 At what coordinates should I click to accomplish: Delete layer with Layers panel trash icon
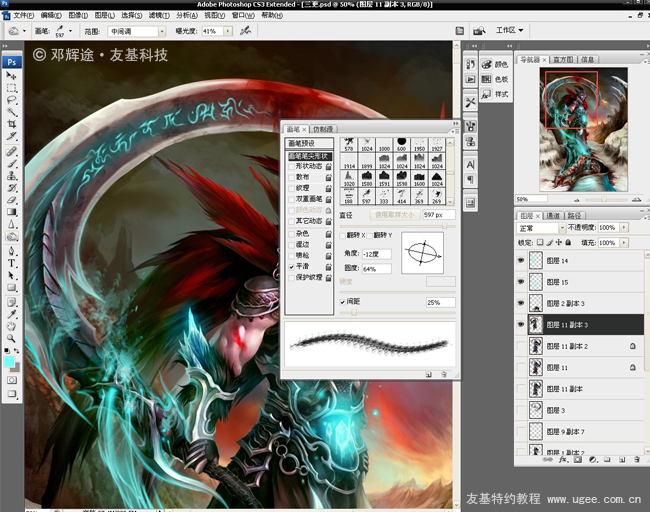637,459
